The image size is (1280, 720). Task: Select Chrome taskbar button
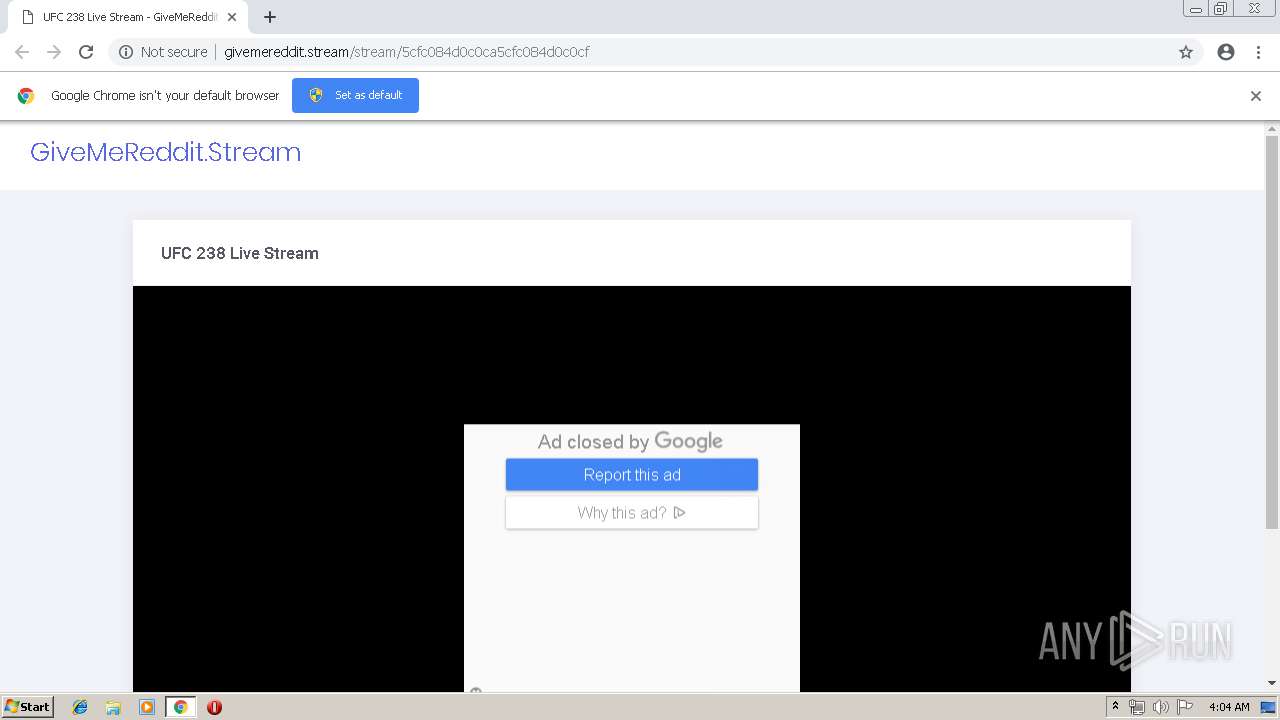pyautogui.click(x=180, y=707)
